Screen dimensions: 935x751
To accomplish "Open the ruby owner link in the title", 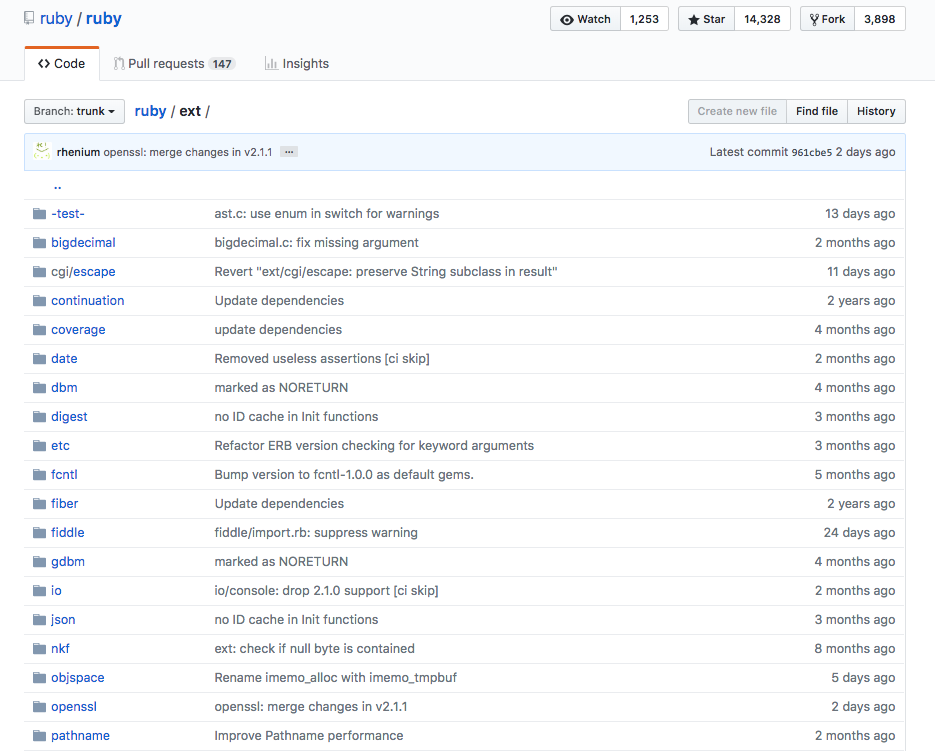I will 56,18.
